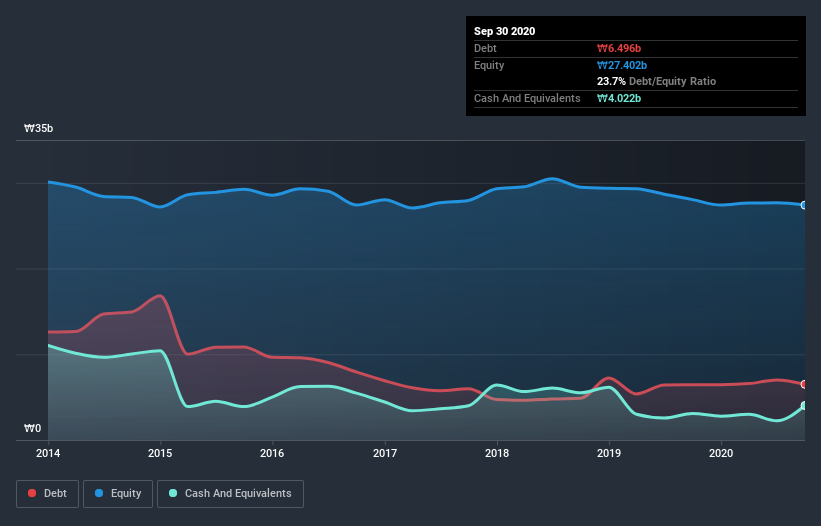Click the ₩0 y-axis label

coord(32,429)
